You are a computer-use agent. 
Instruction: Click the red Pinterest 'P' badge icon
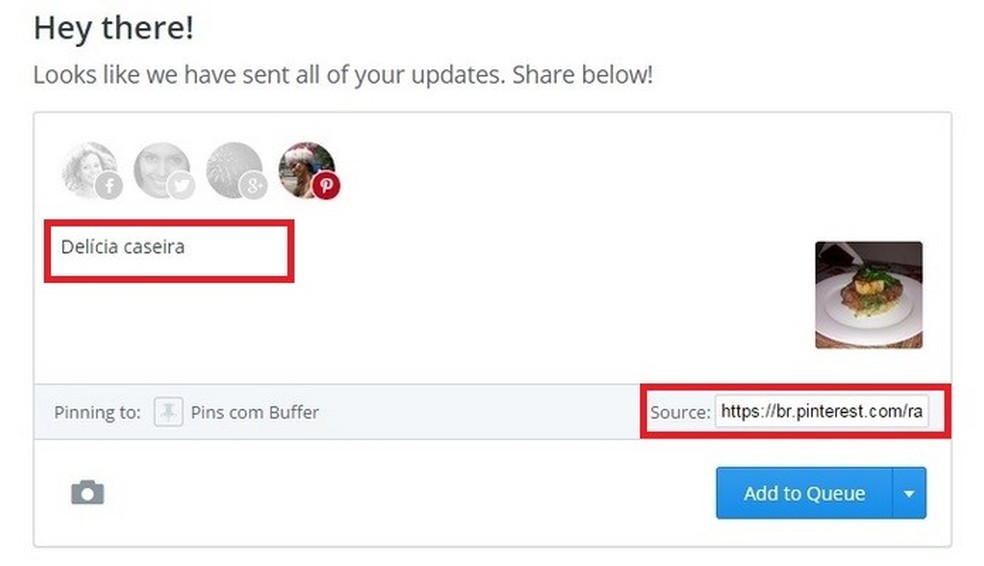[x=326, y=186]
